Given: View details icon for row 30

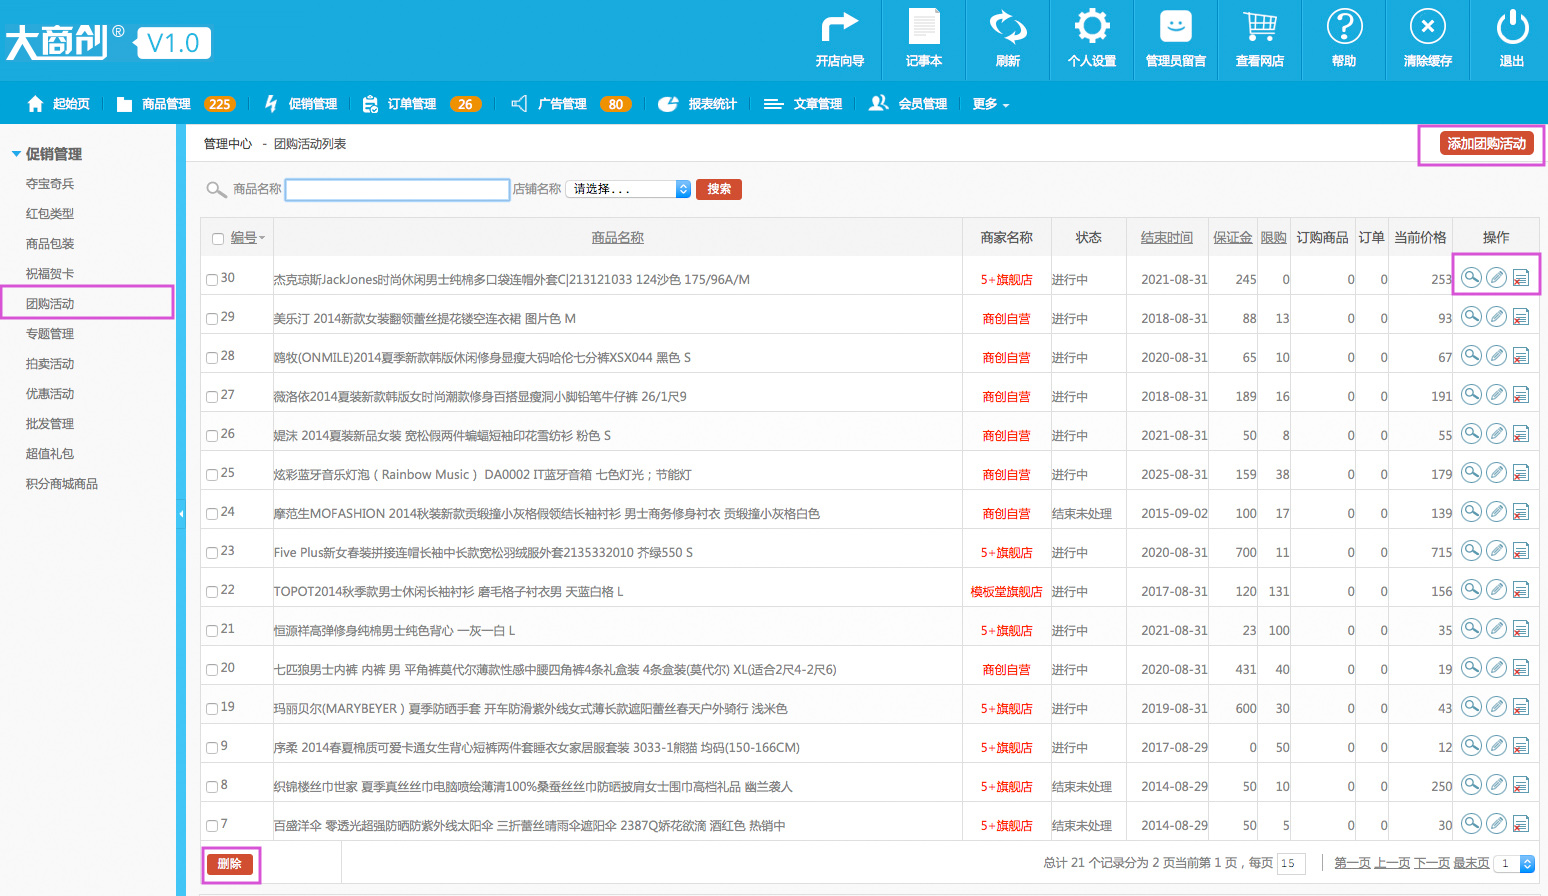Looking at the screenshot, I should click(x=1471, y=277).
